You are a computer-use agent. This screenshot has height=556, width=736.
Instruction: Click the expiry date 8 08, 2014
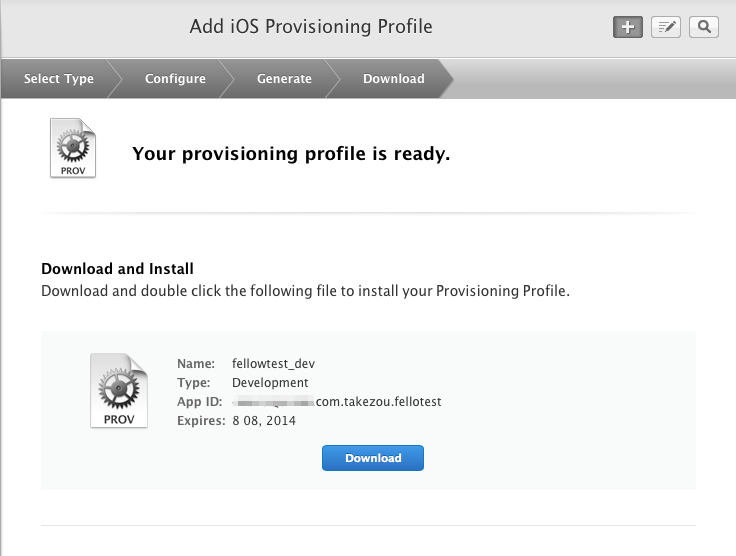coord(264,421)
